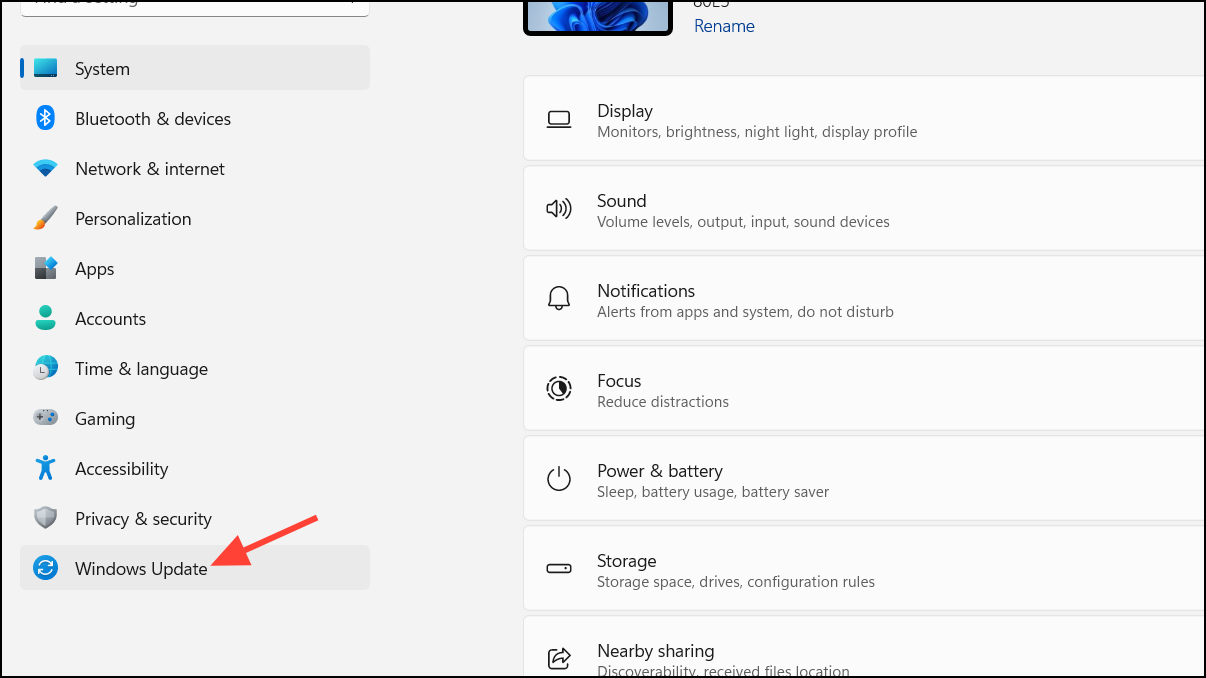Screen dimensions: 1206x678
Task: Click the Wi-Fi Network icon in sidebar
Action: coord(46,168)
